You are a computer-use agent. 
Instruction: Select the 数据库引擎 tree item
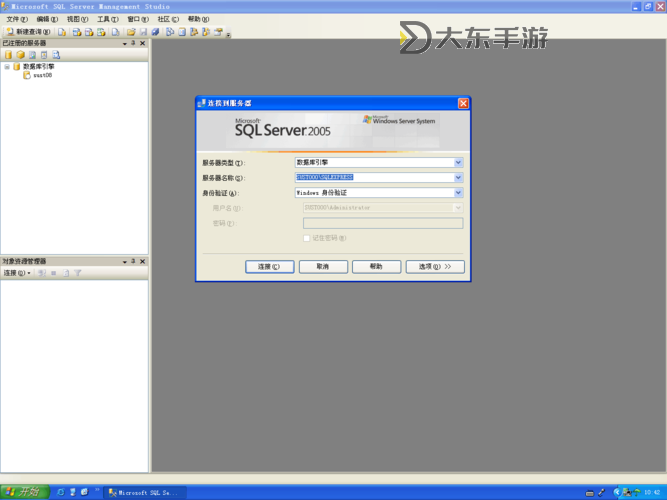pos(38,66)
